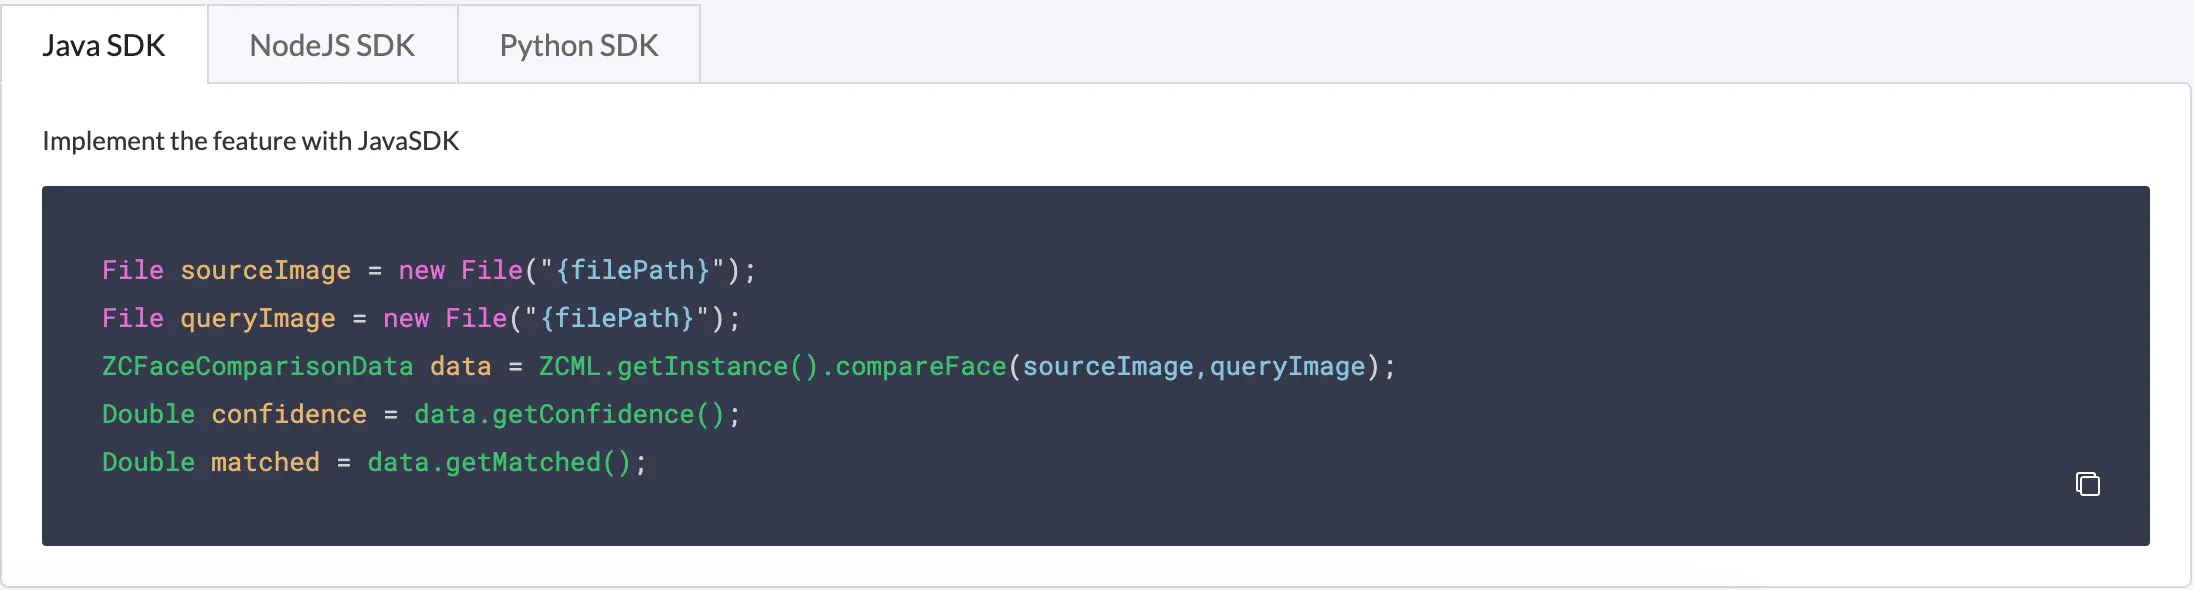2194x590 pixels.
Task: Click data.getConfidence() in the code
Action: coord(569,414)
